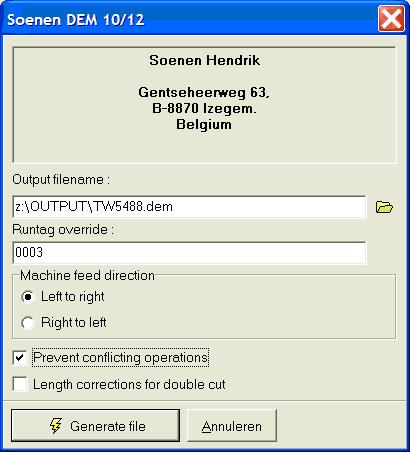Enable Length corrections for double cut

20,384
